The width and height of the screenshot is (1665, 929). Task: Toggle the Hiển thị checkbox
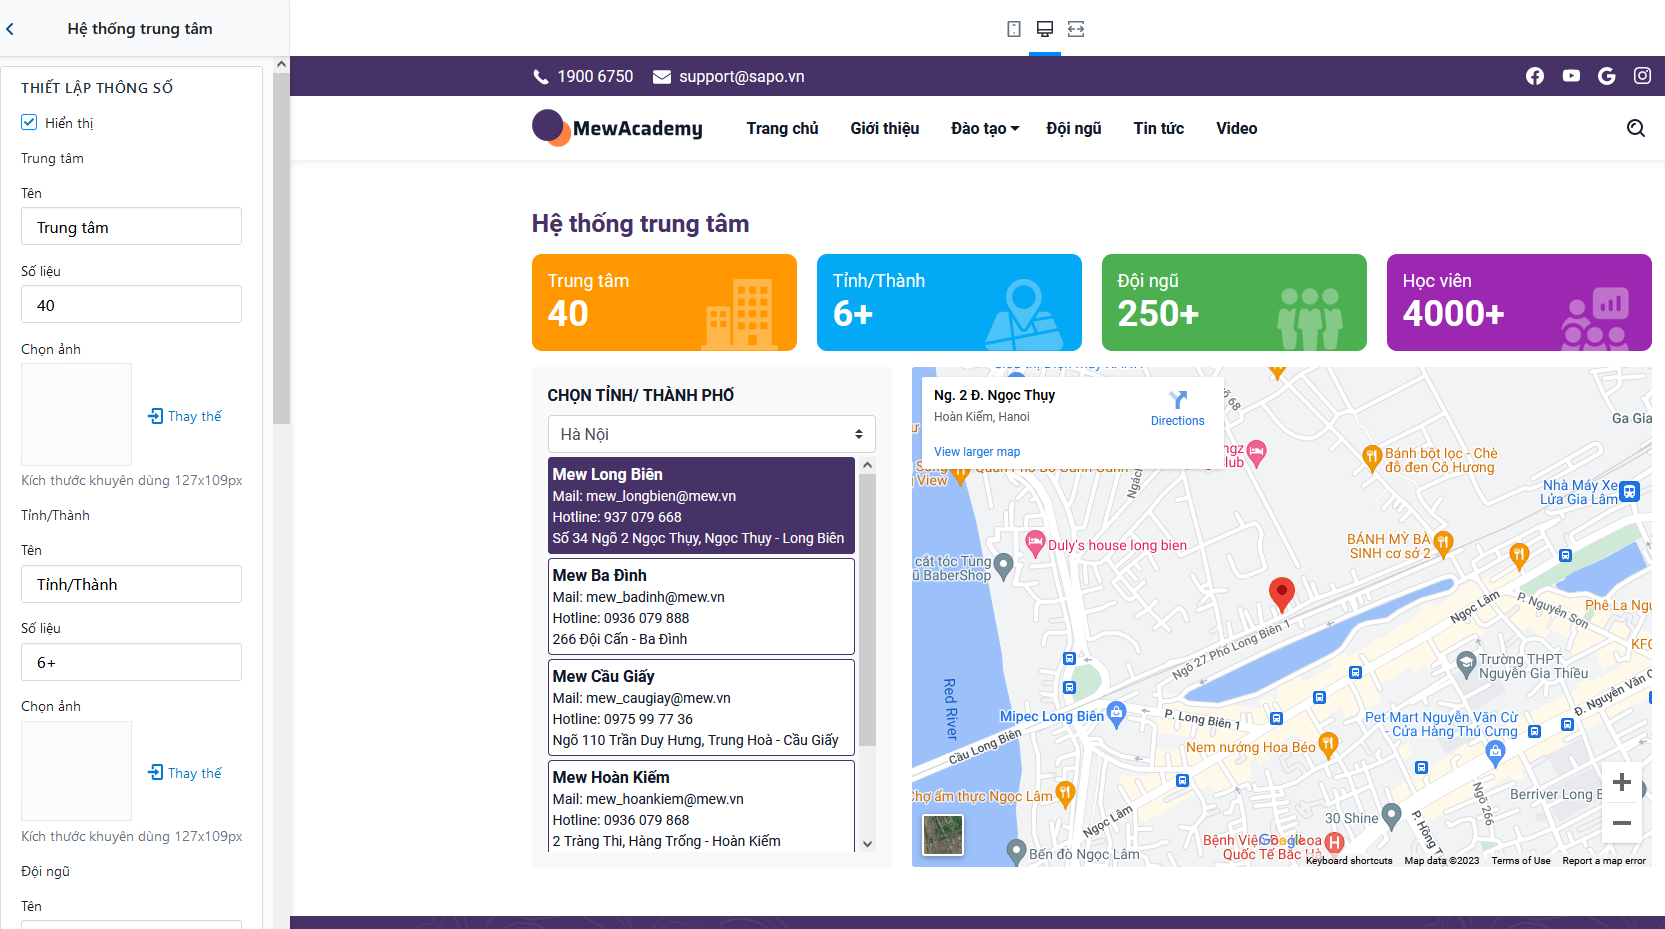[x=29, y=122]
